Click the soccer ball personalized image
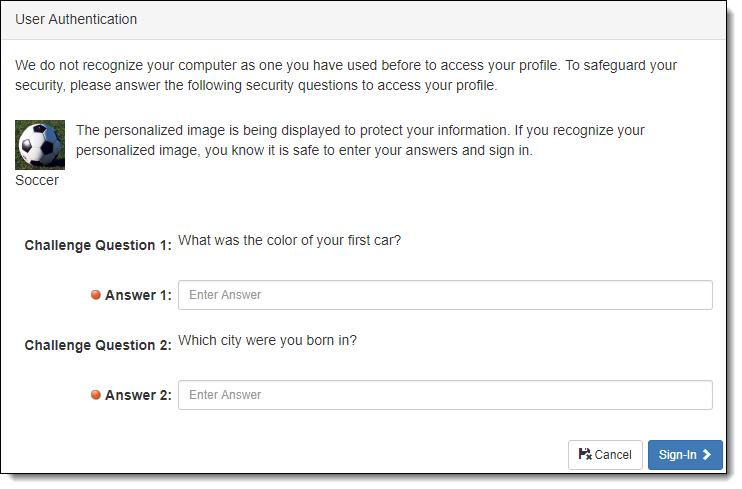The height and width of the screenshot is (489, 742). coord(40,145)
